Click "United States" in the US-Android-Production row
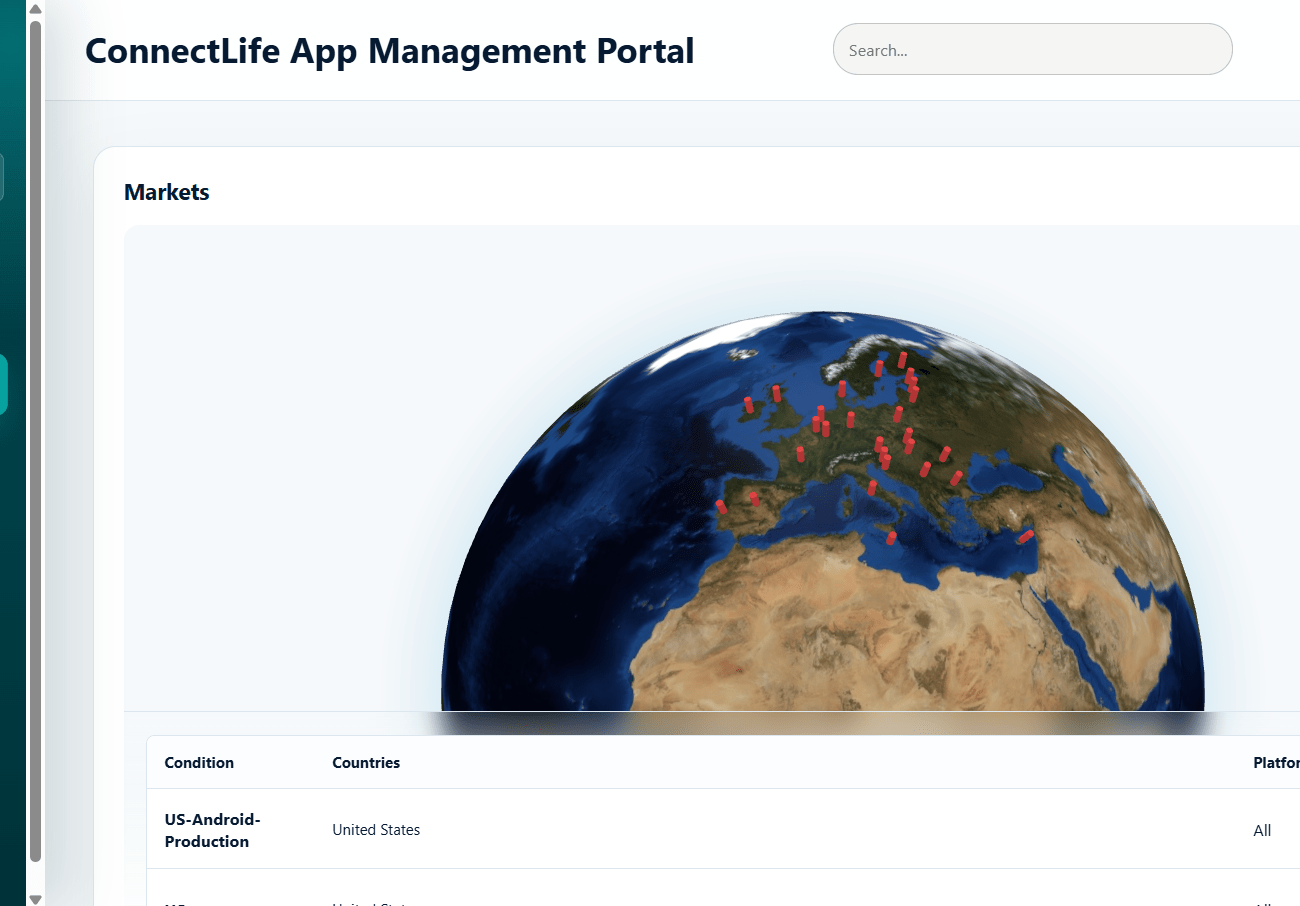Viewport: 1300px width, 906px height. tap(376, 830)
